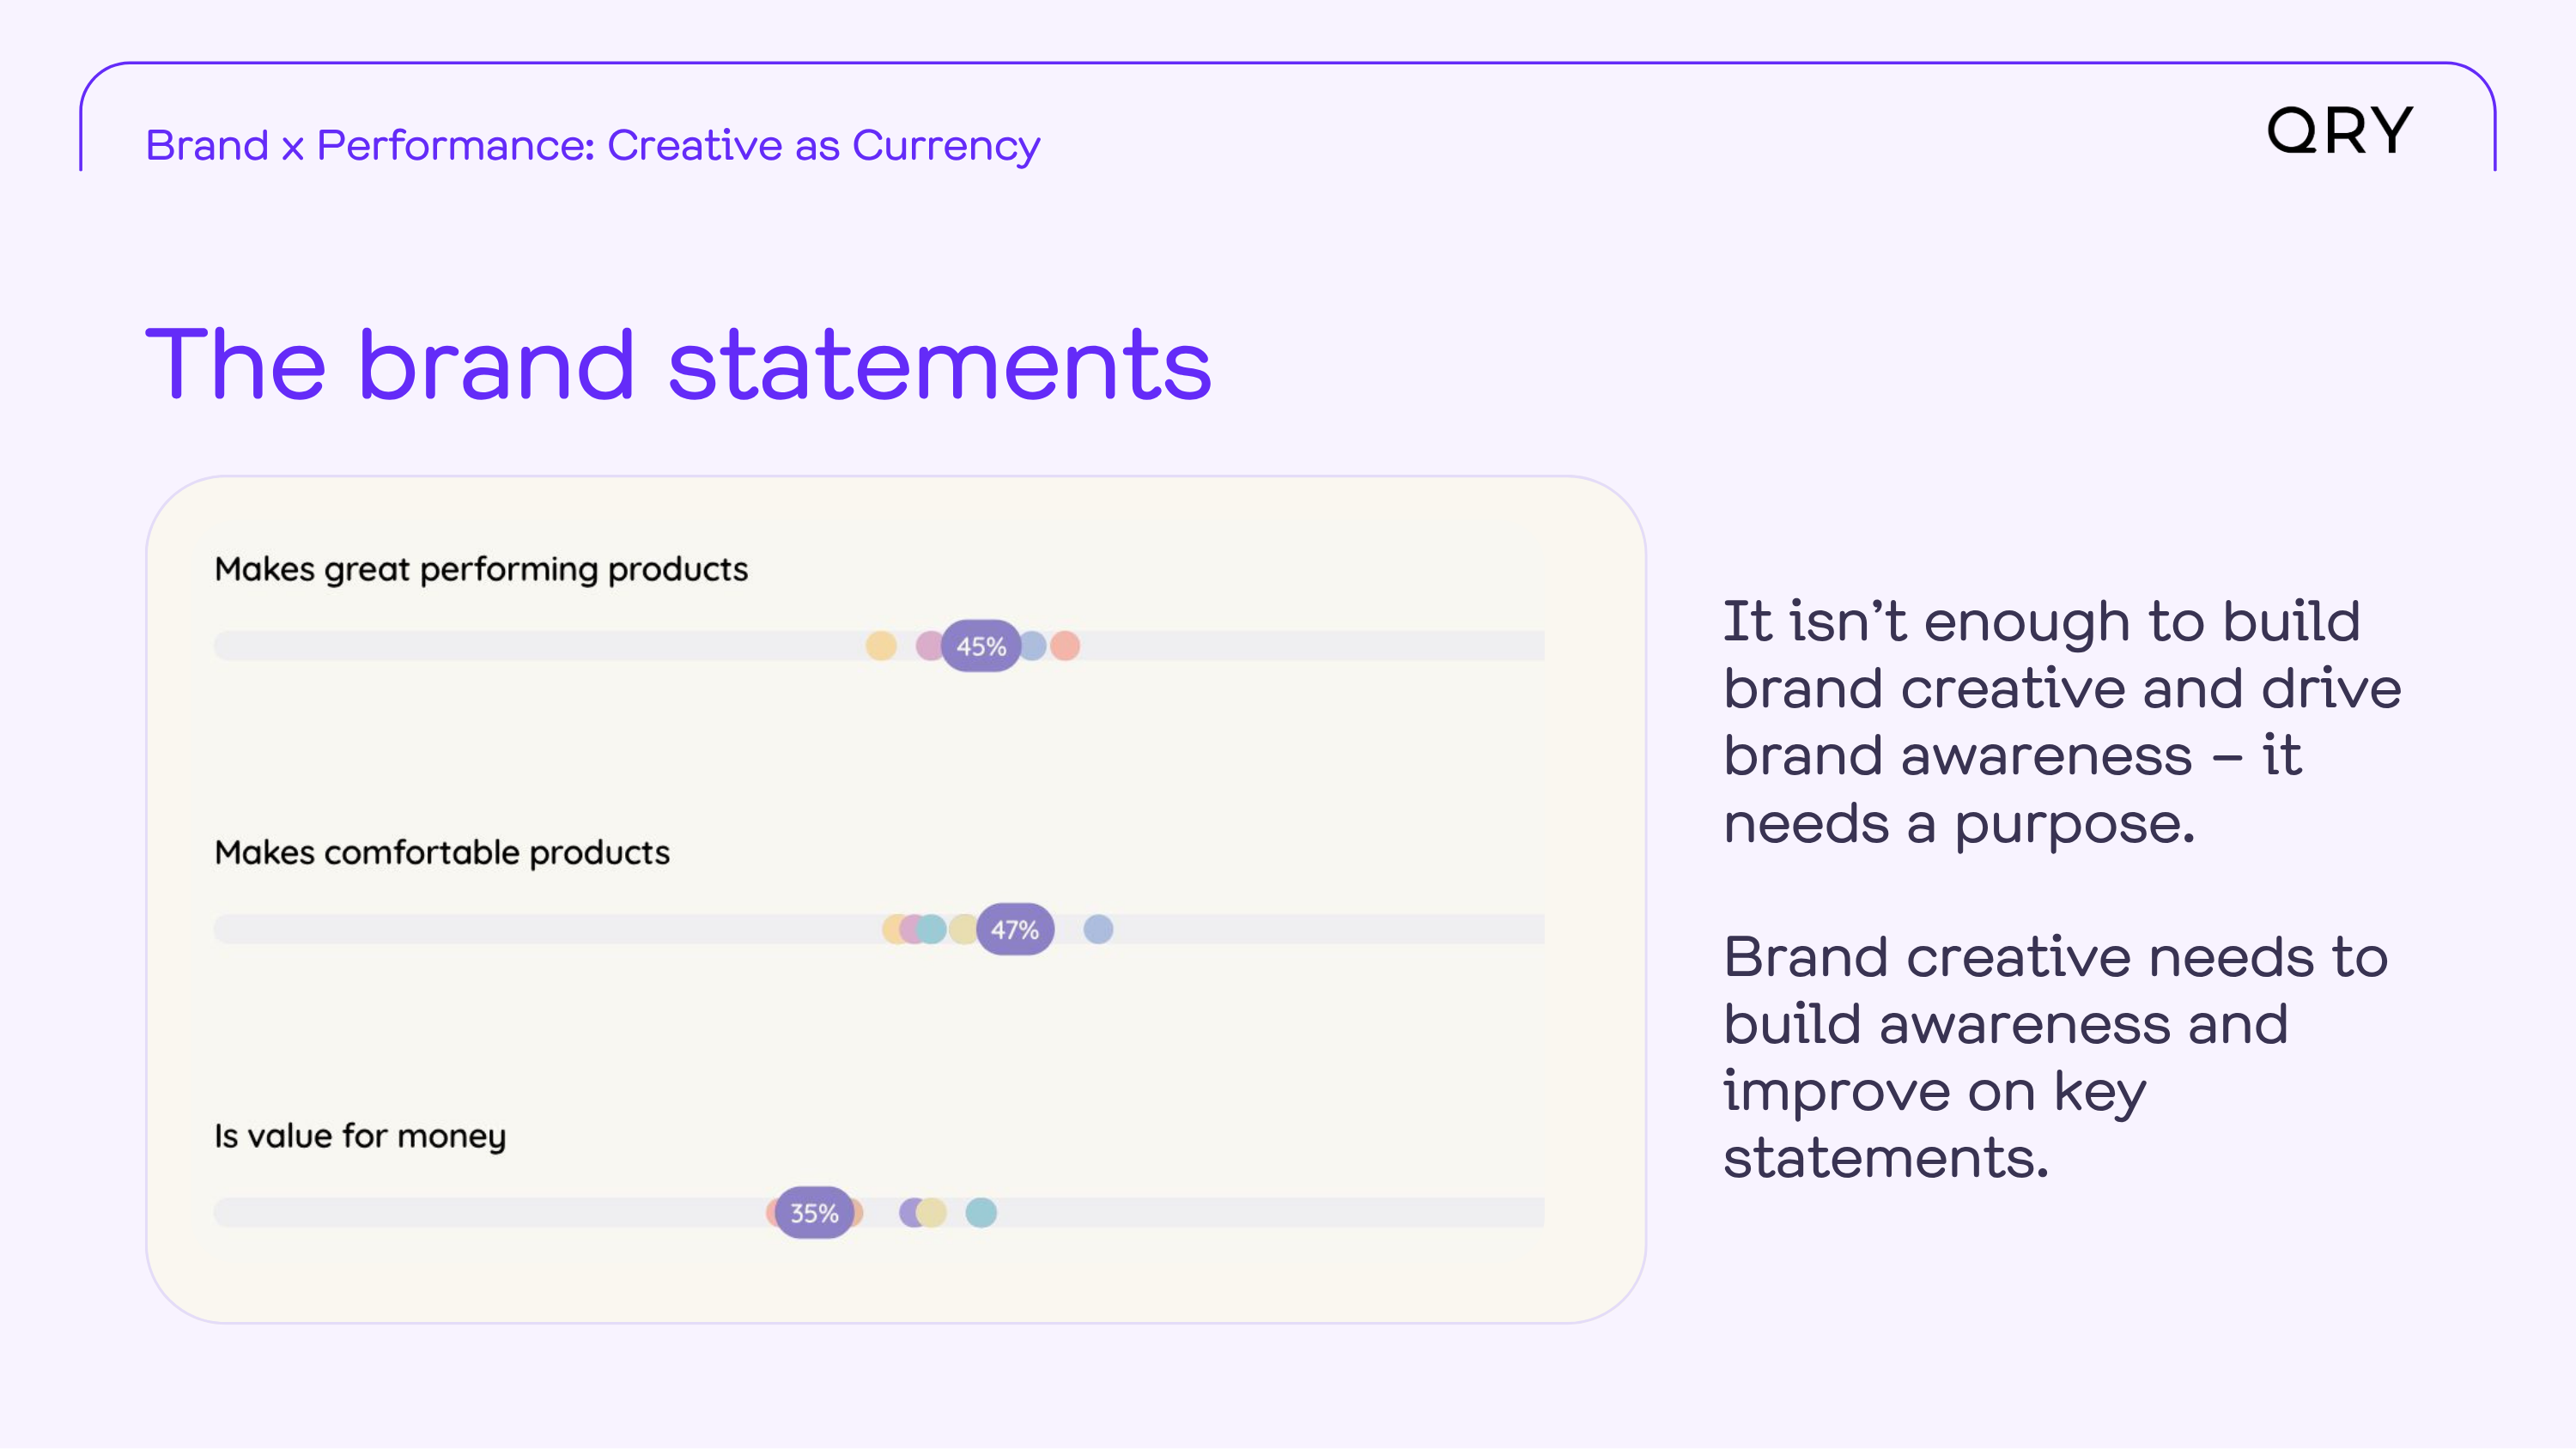Click the 'Brand creative needs to build awareness' paragraph
This screenshot has width=2576, height=1449.
[x=2055, y=1057]
